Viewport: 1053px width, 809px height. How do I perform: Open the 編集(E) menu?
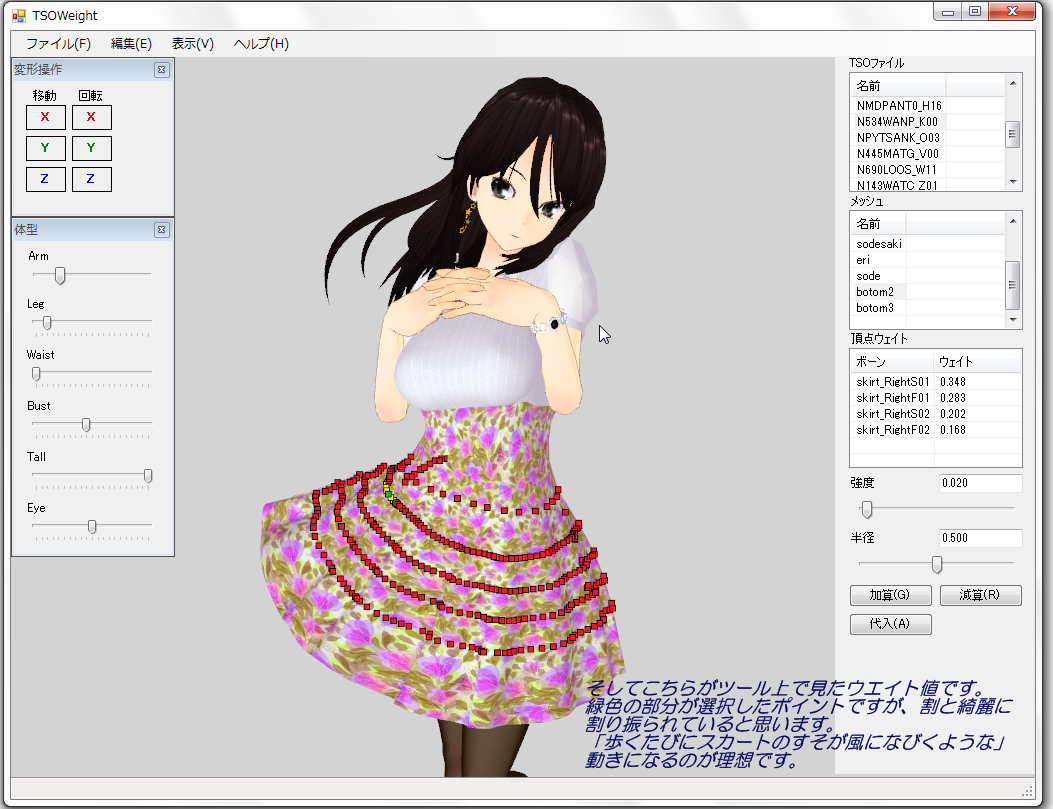131,44
